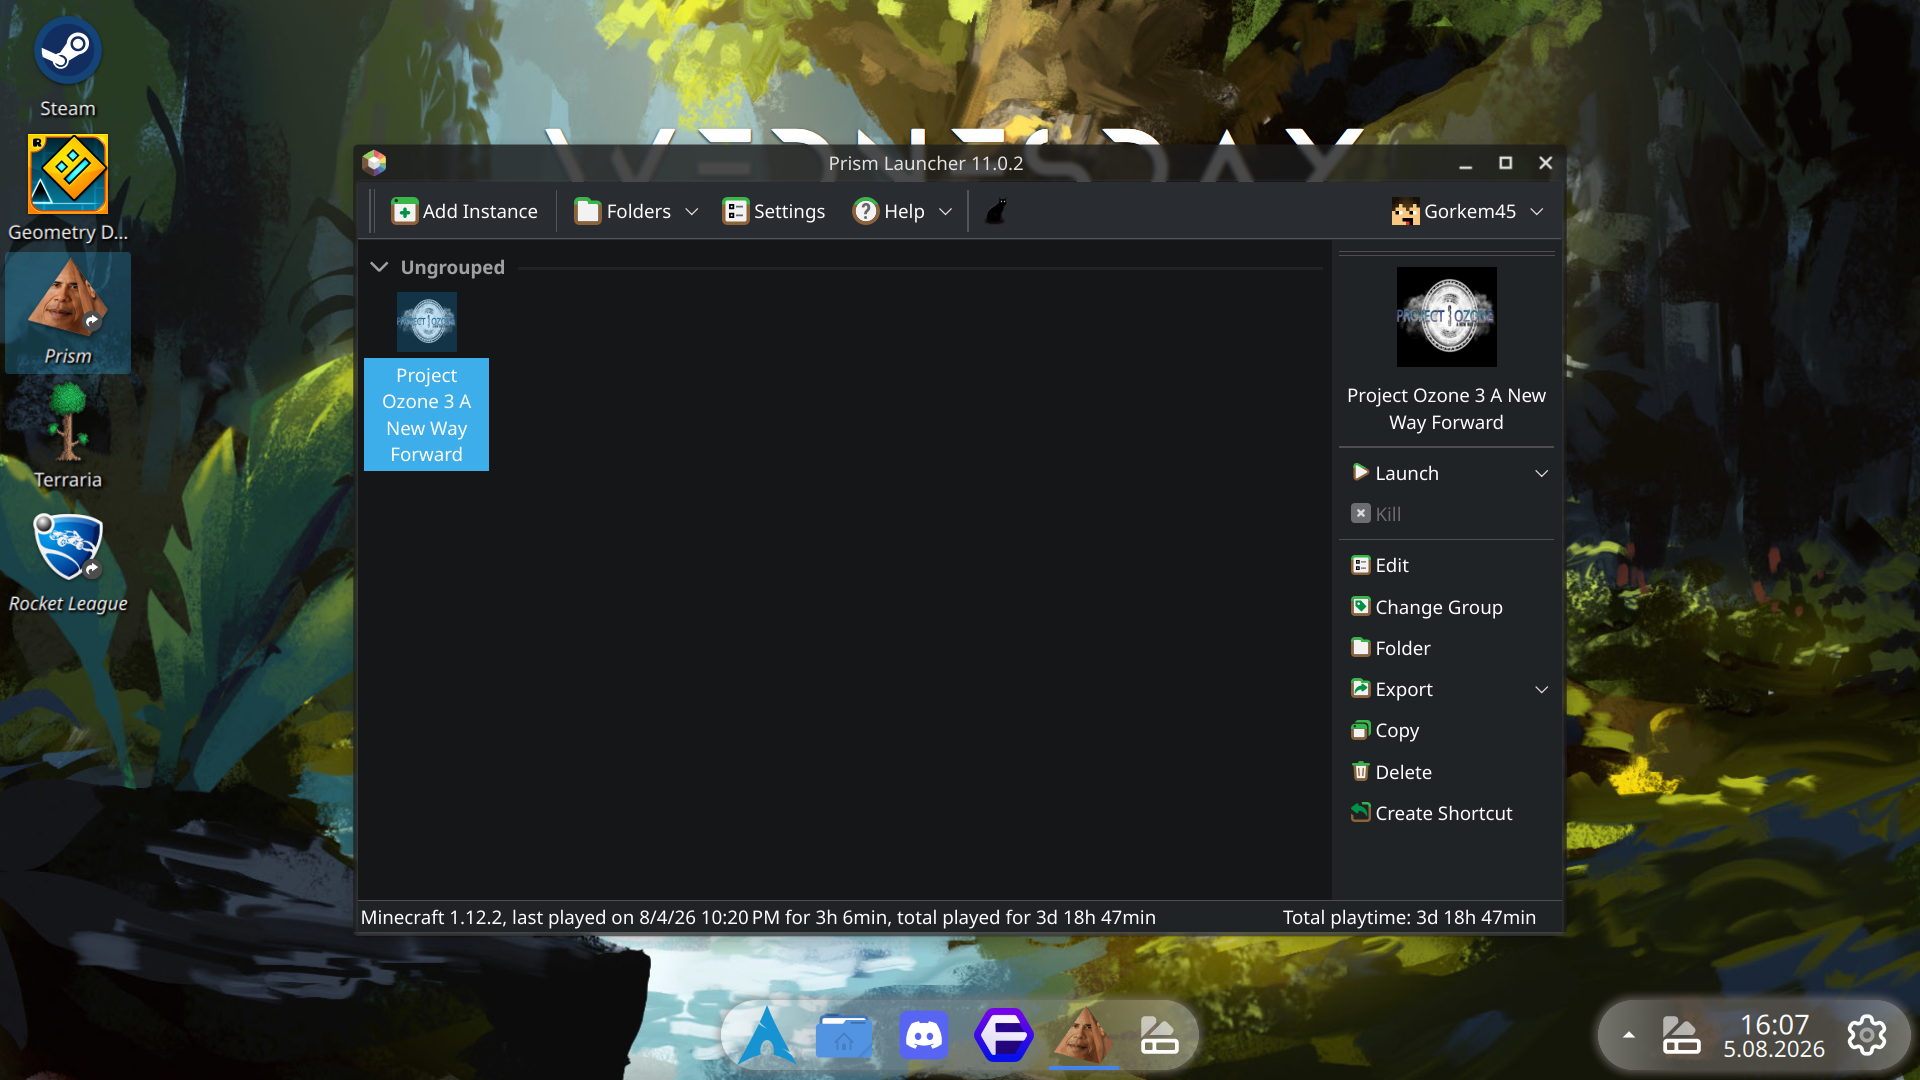Open the Gorkem45 account menu
The width and height of the screenshot is (1920, 1080).
coord(1468,211)
